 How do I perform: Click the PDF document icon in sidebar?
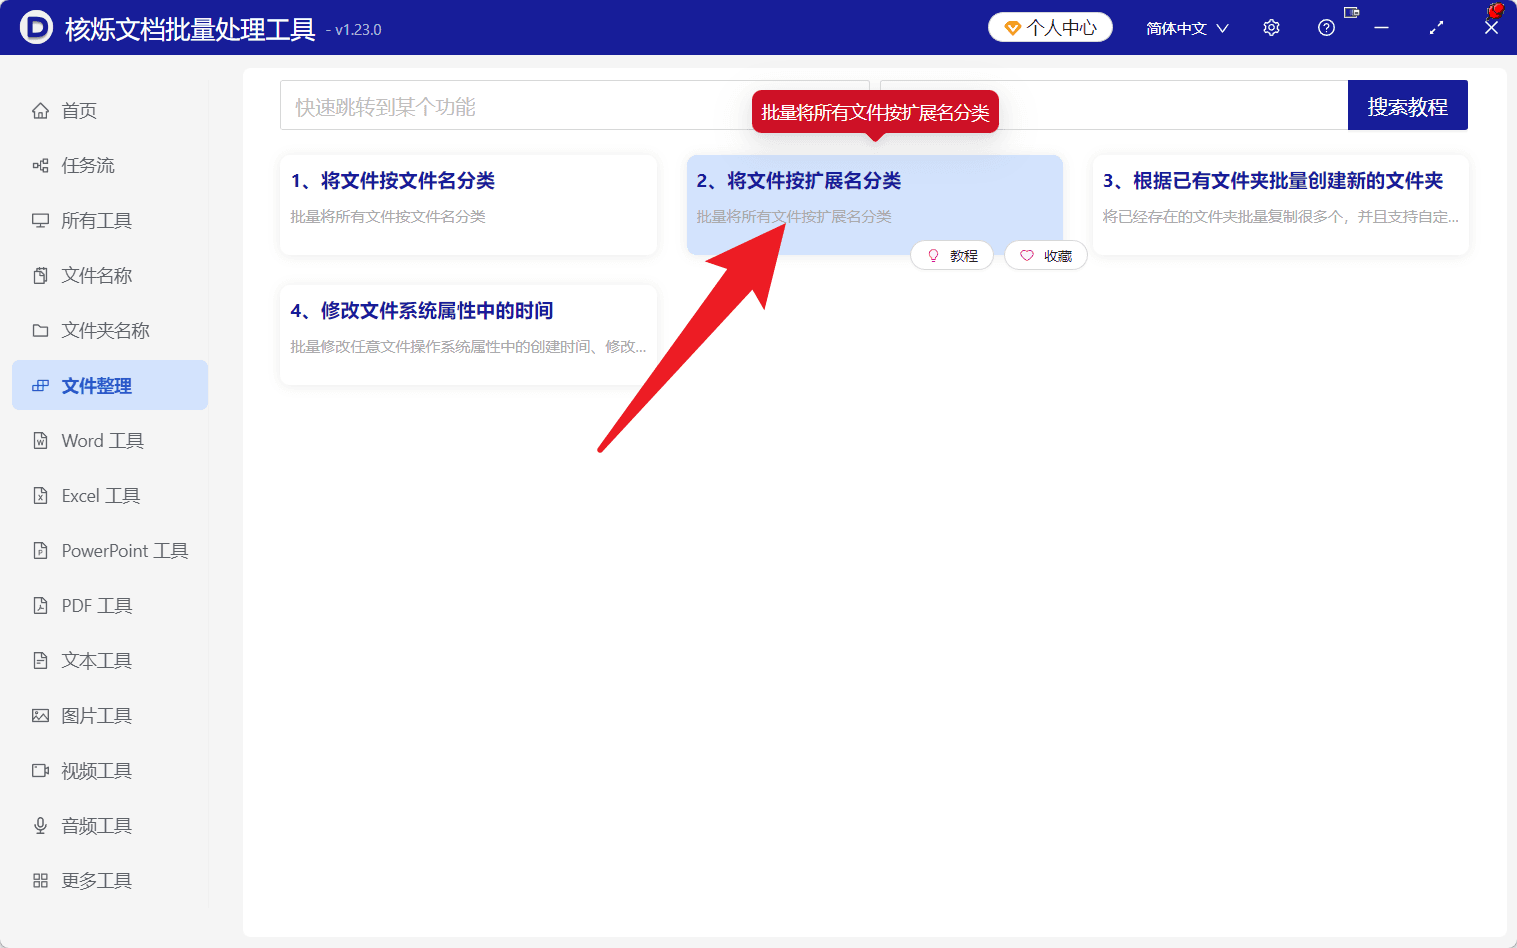pos(40,606)
